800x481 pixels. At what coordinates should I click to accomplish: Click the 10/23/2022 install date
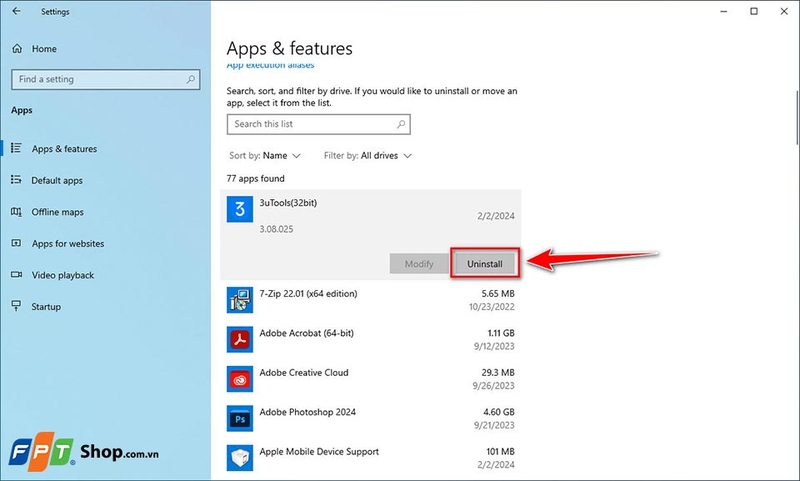click(491, 307)
